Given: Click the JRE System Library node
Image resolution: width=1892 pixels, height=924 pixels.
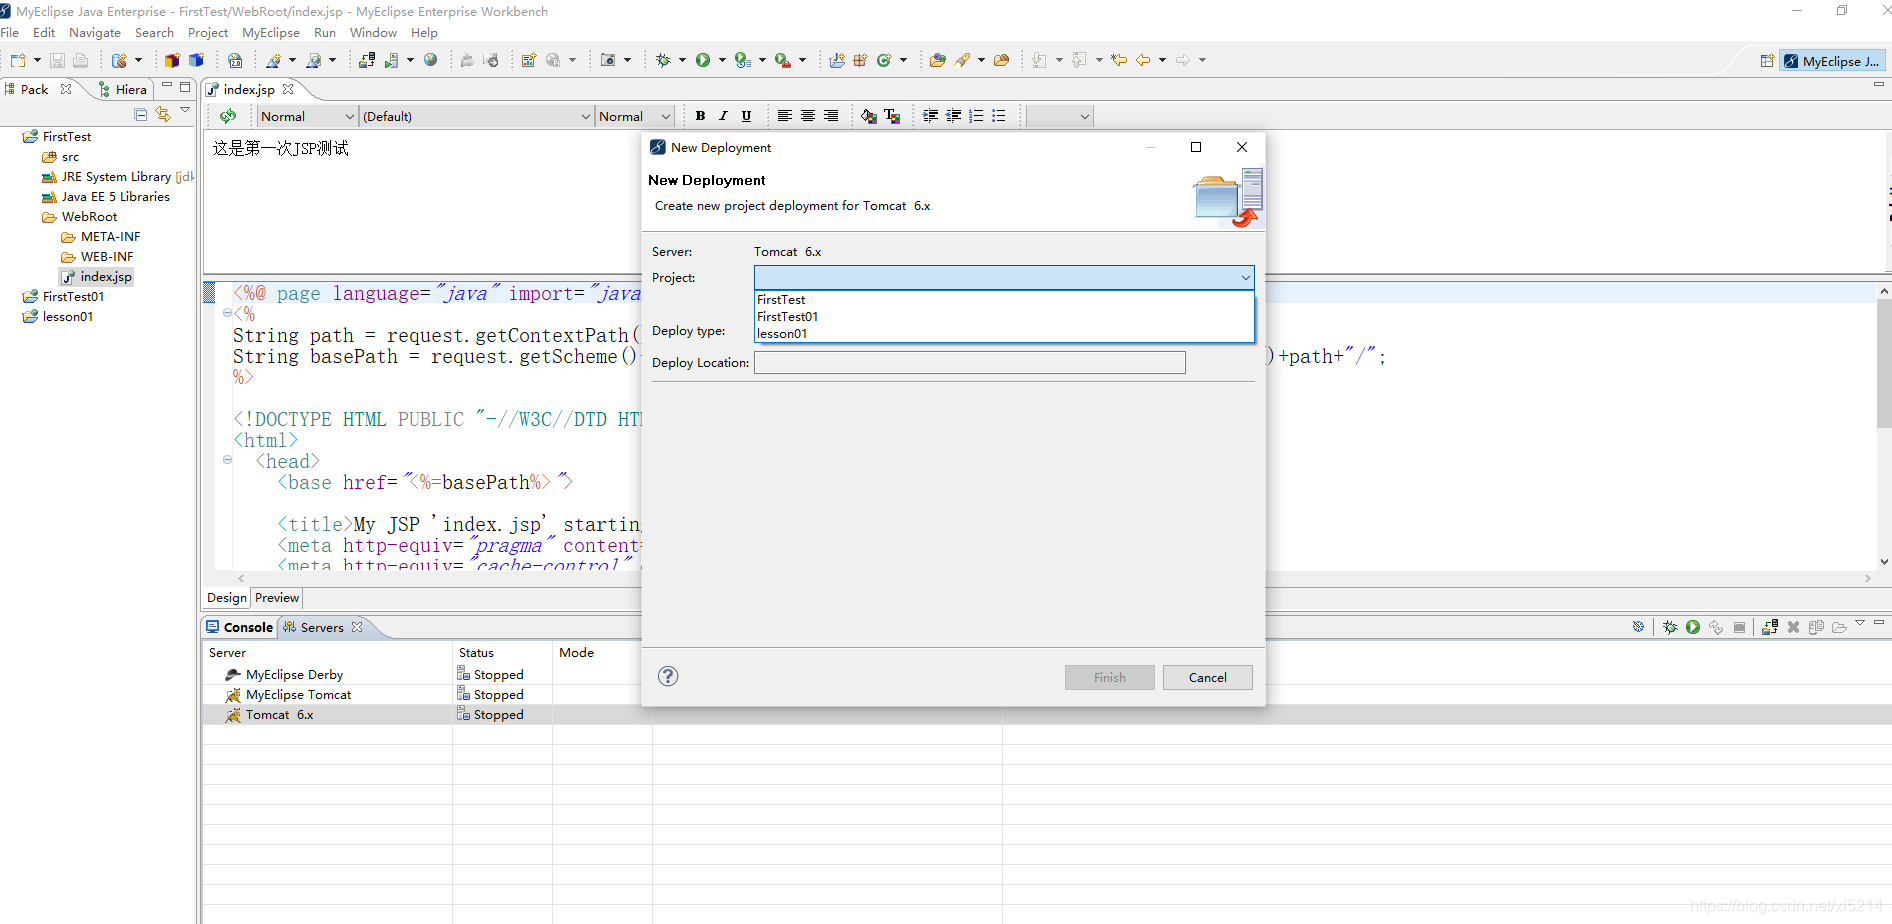Looking at the screenshot, I should click(x=116, y=177).
